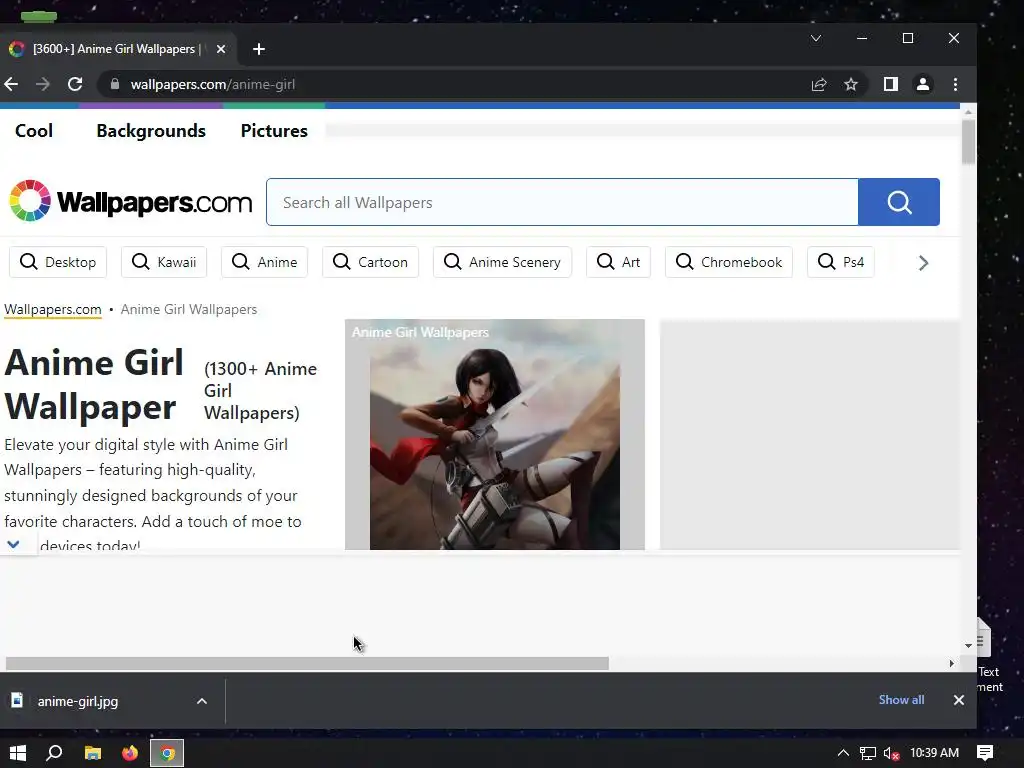Go back to the previous page
1024x768 pixels.
pos(11,84)
